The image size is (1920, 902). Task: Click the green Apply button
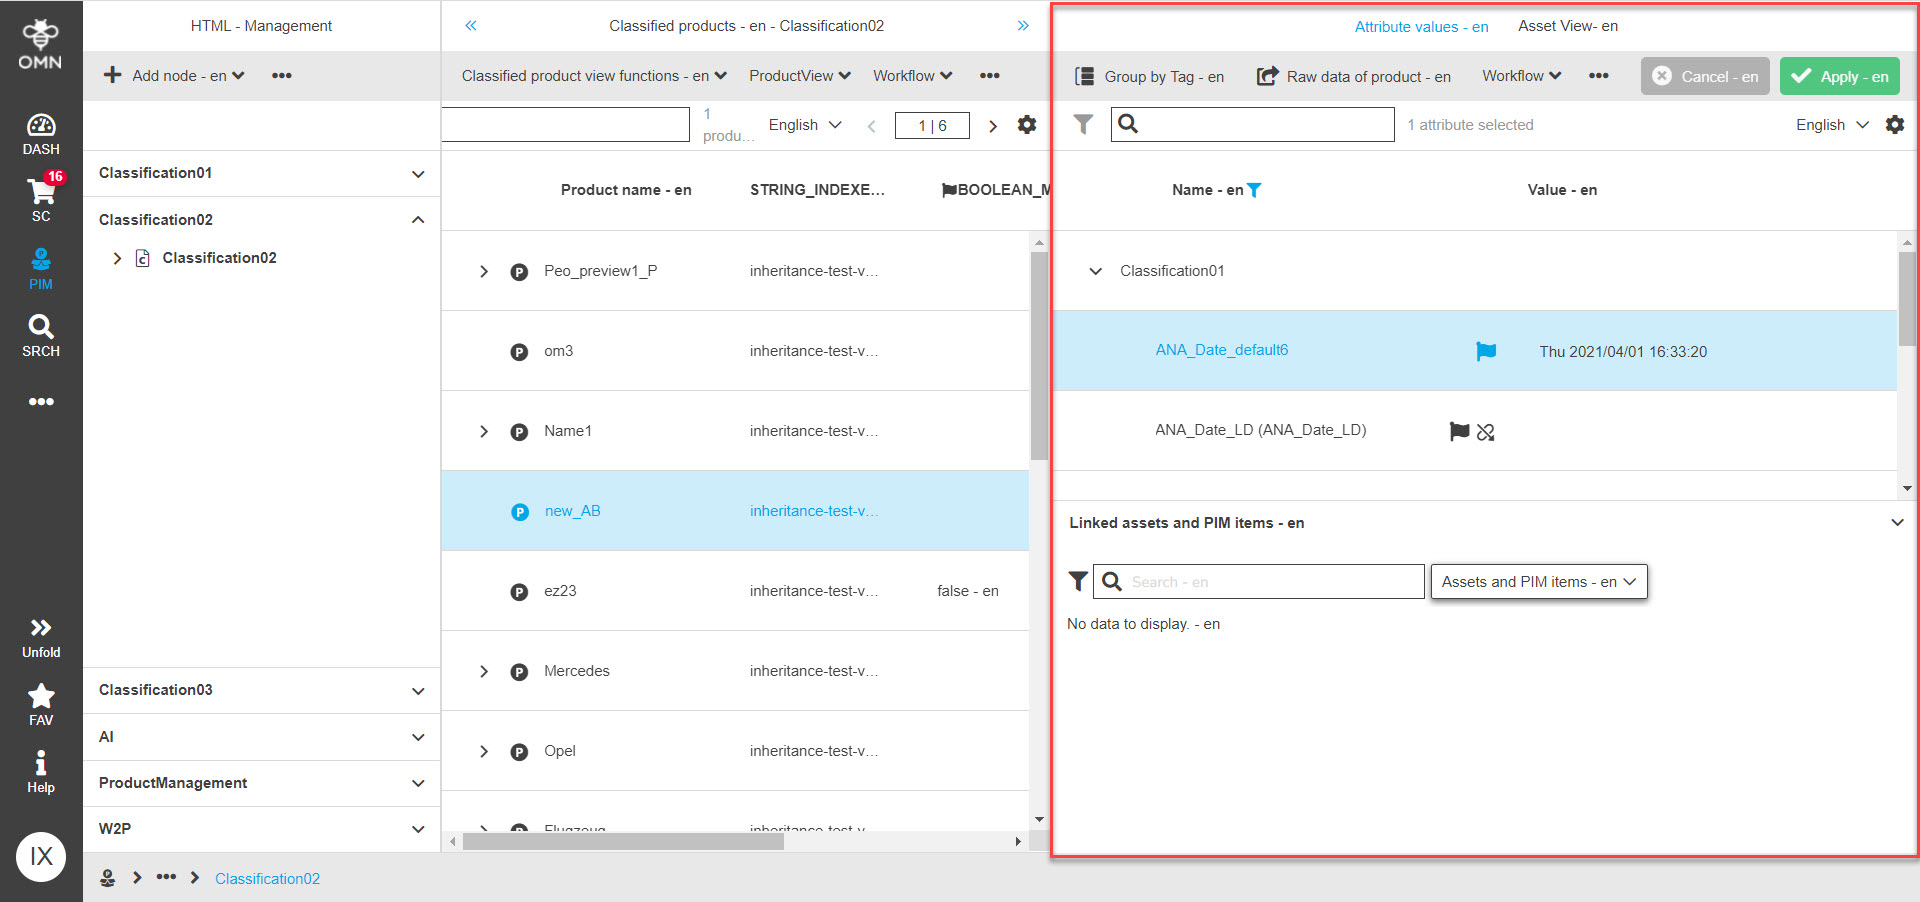click(x=1839, y=75)
